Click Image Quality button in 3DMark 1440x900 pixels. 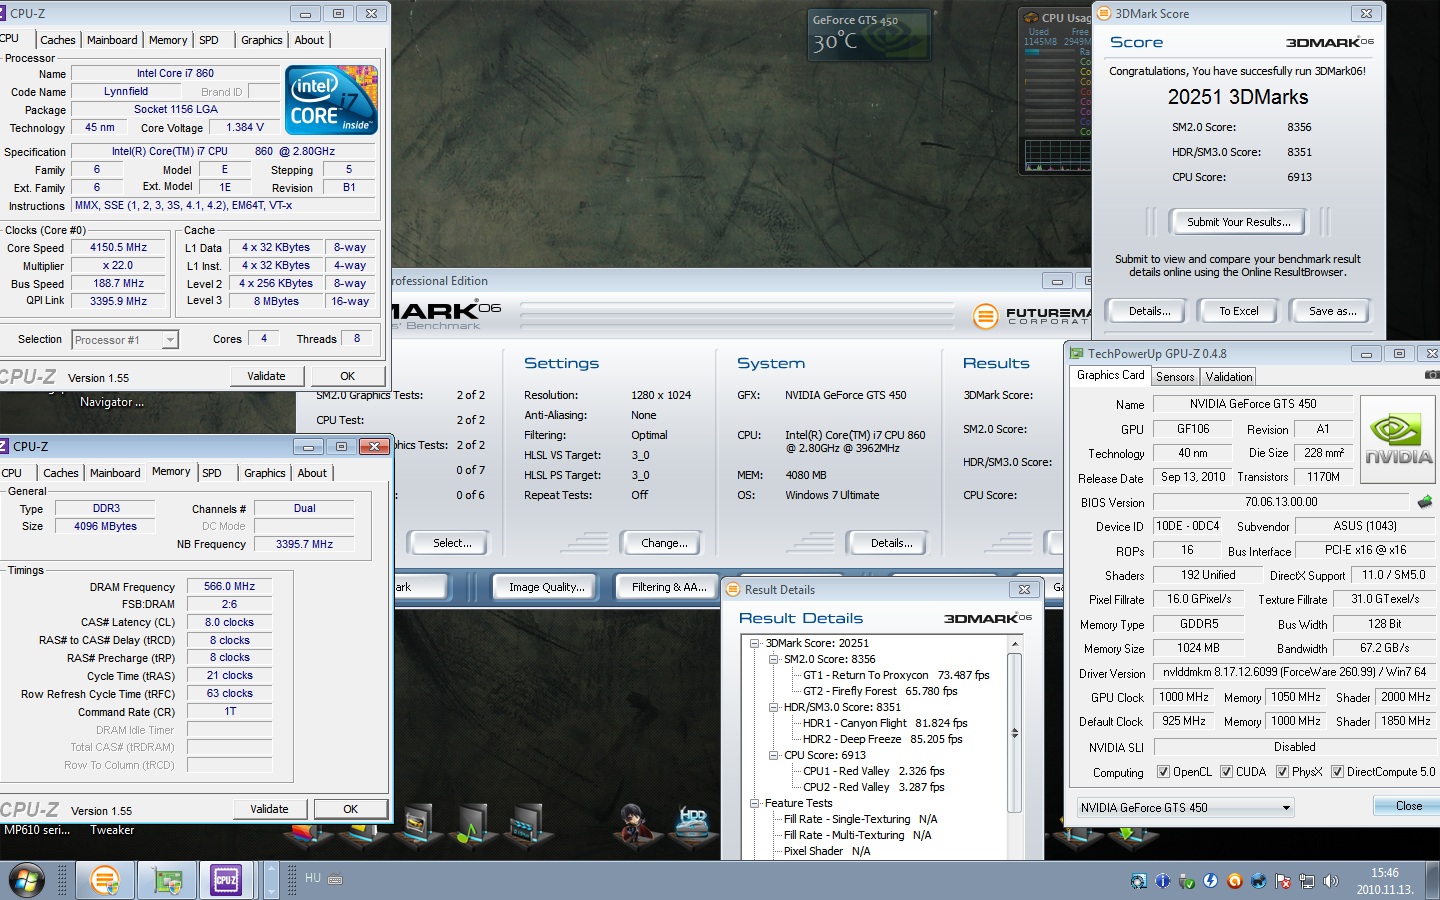click(546, 587)
